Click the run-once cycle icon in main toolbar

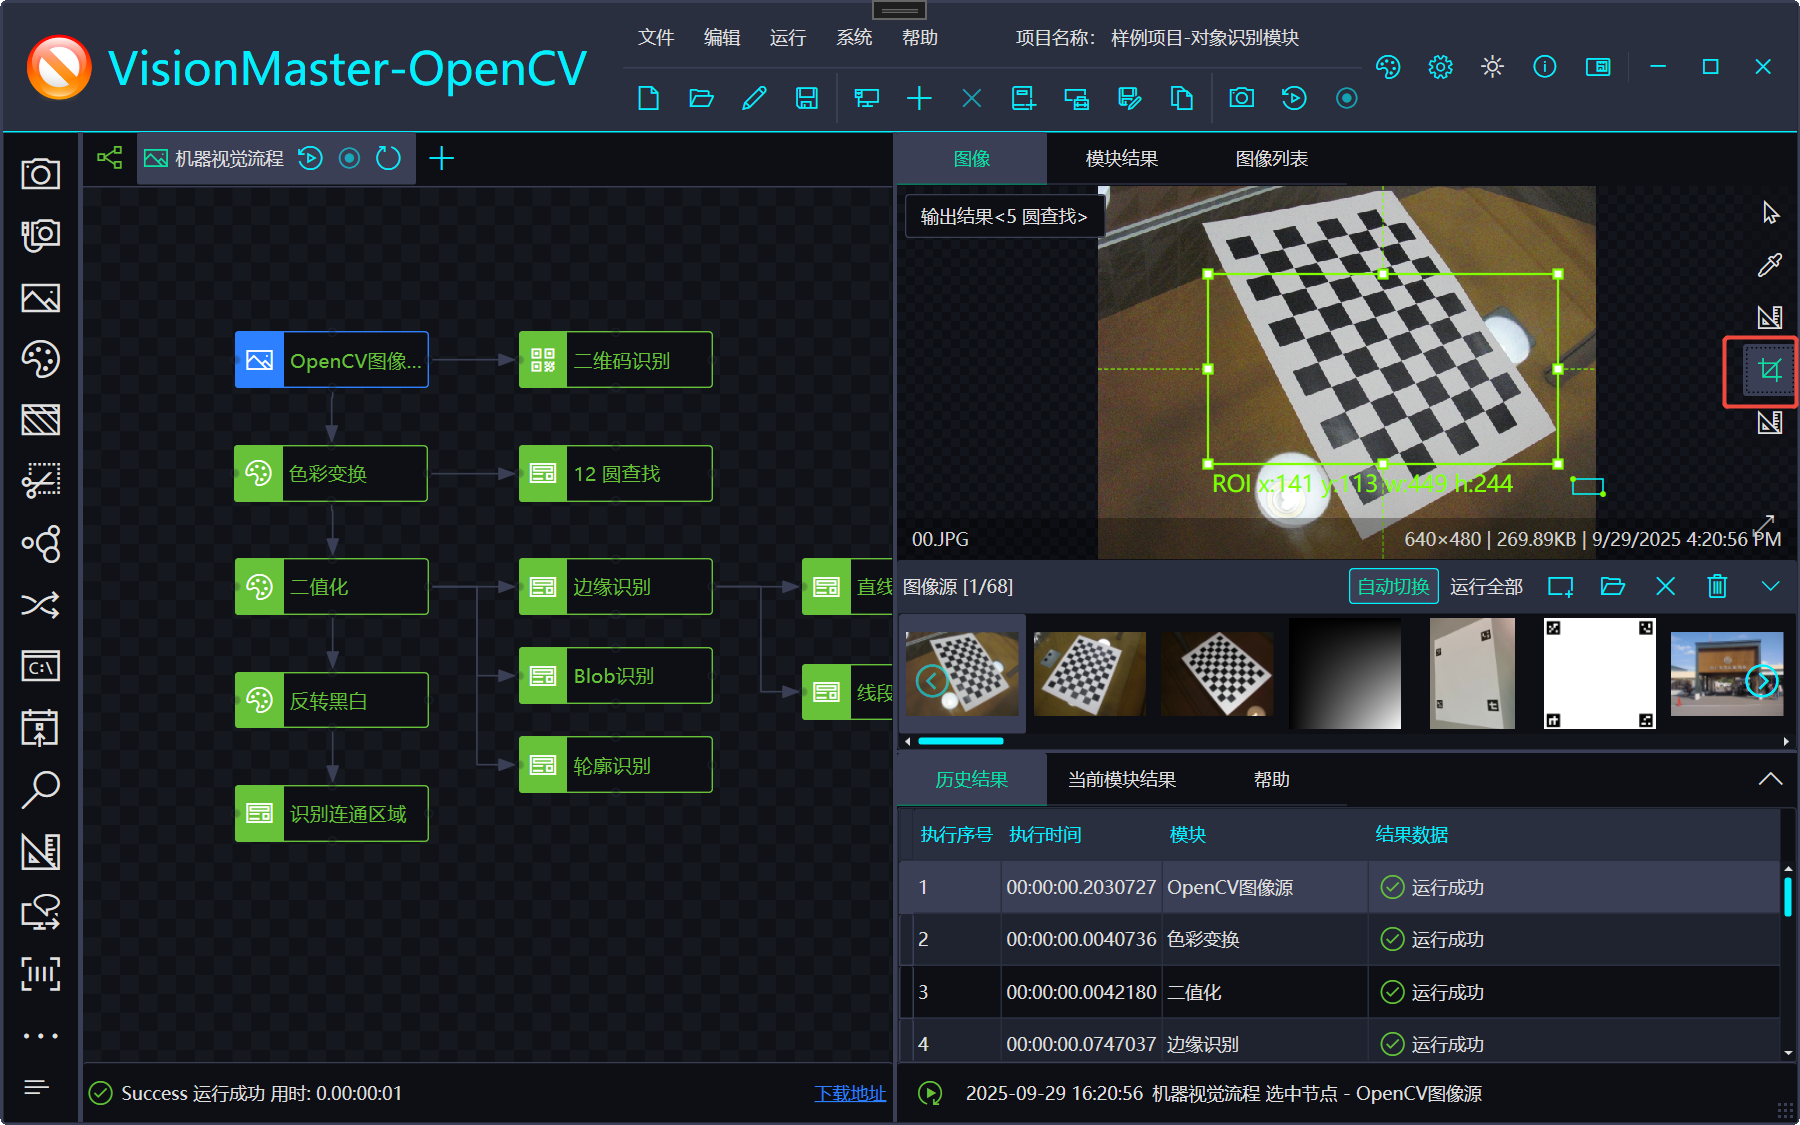pos(1294,98)
